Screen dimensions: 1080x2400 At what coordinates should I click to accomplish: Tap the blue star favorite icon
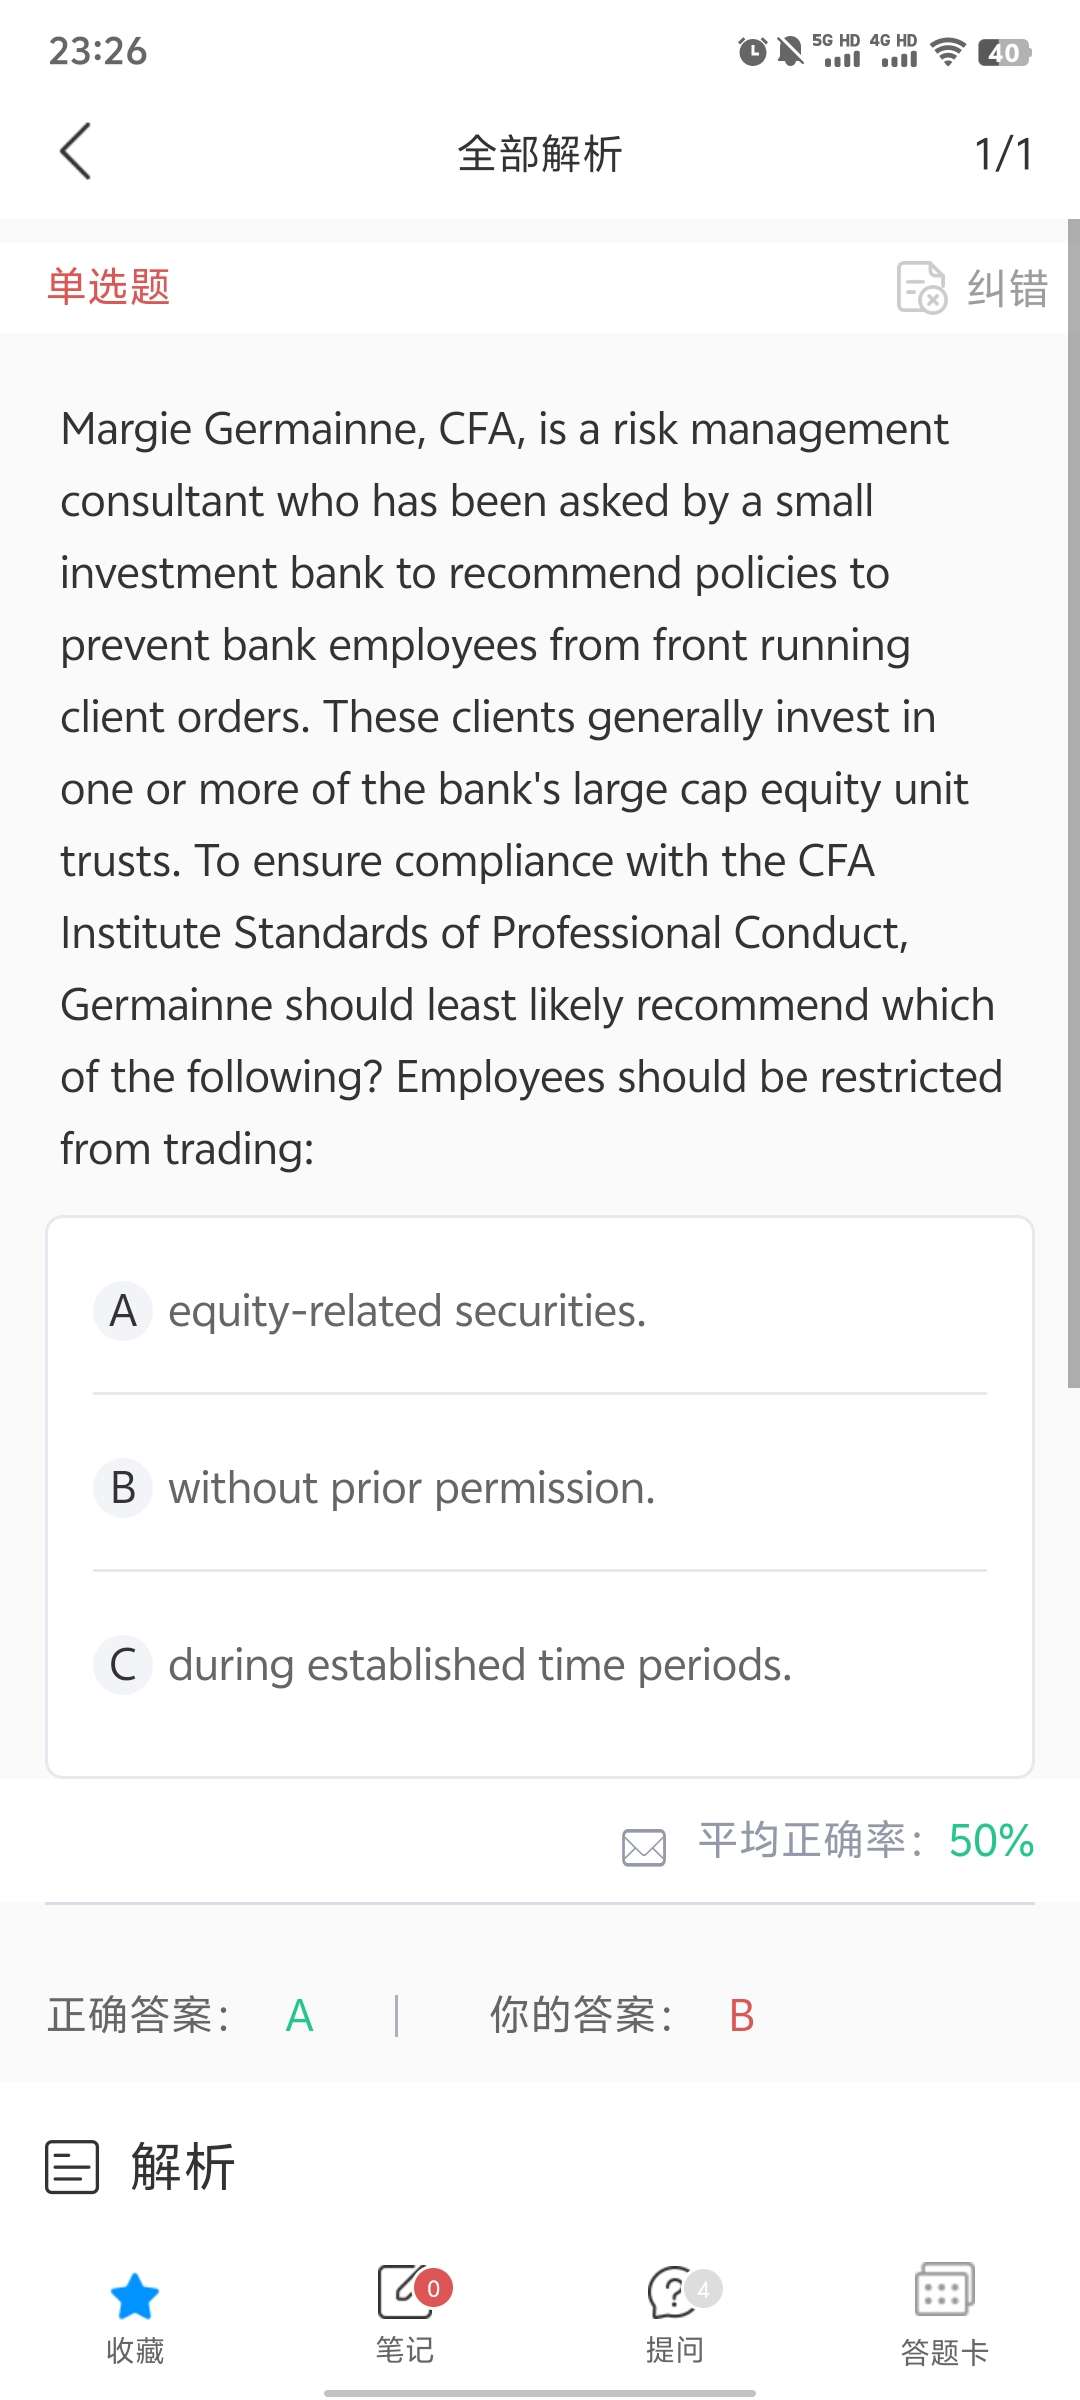pos(135,2295)
